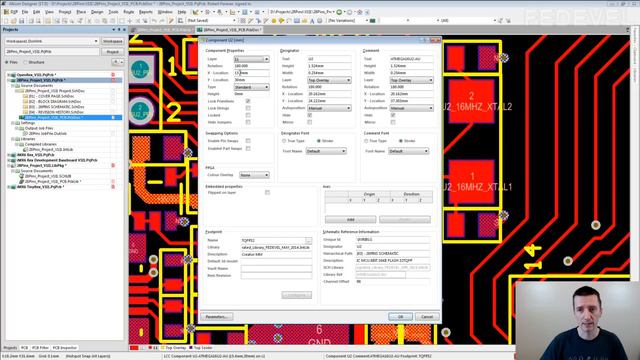
Task: Select [03] 28PINS SCHEMATIC.SchDoc in tree
Action: point(56,107)
